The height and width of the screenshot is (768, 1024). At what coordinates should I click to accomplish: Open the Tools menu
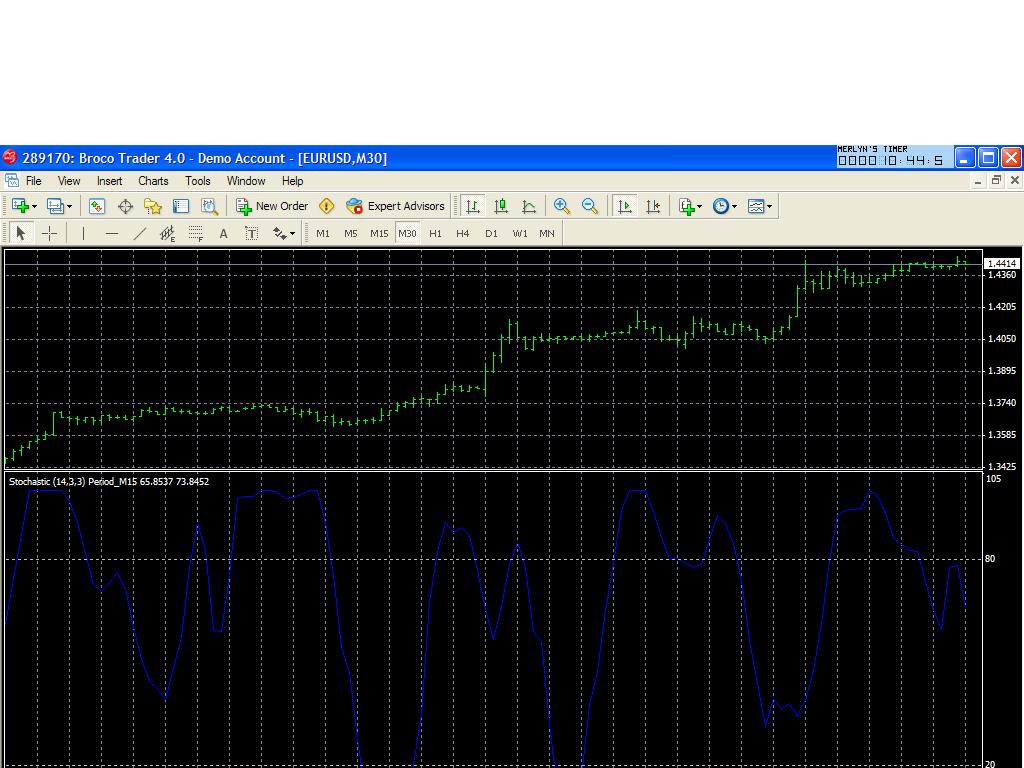pyautogui.click(x=198, y=181)
